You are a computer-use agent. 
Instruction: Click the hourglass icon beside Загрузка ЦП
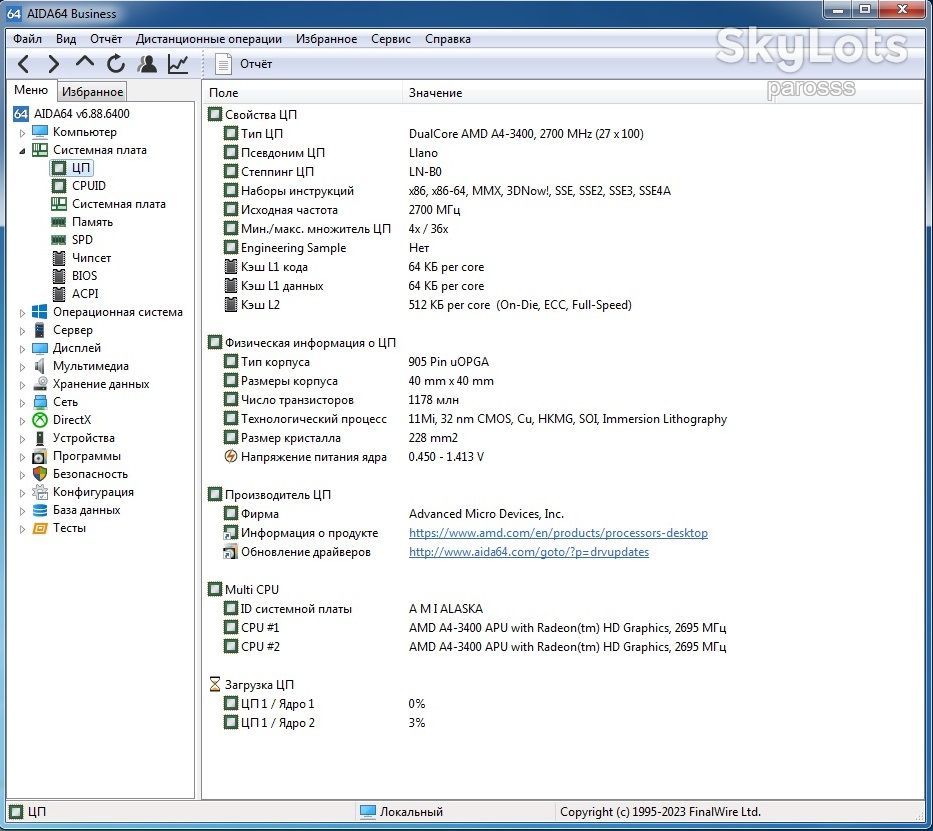(x=215, y=684)
